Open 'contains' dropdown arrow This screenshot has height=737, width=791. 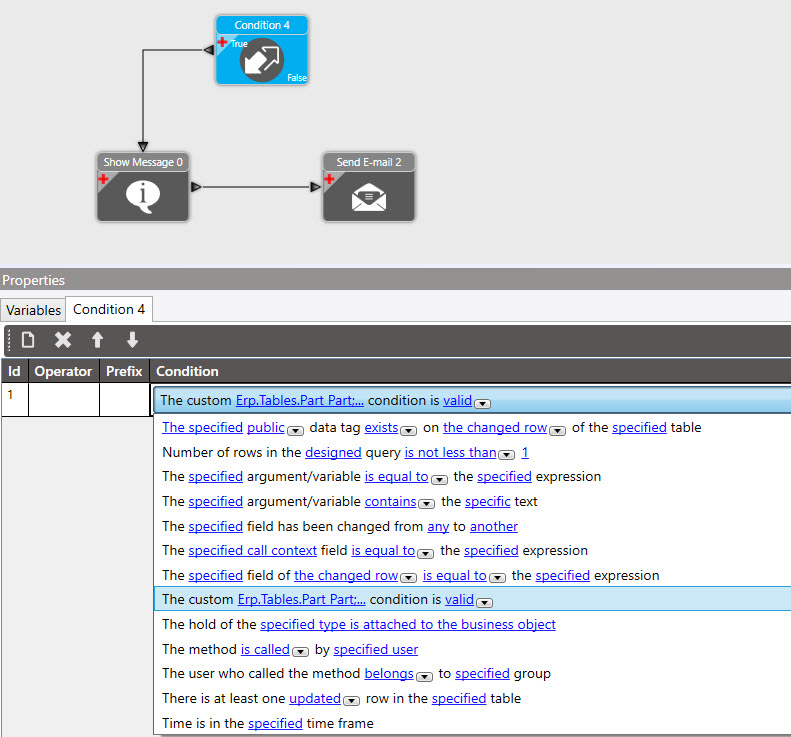point(426,504)
